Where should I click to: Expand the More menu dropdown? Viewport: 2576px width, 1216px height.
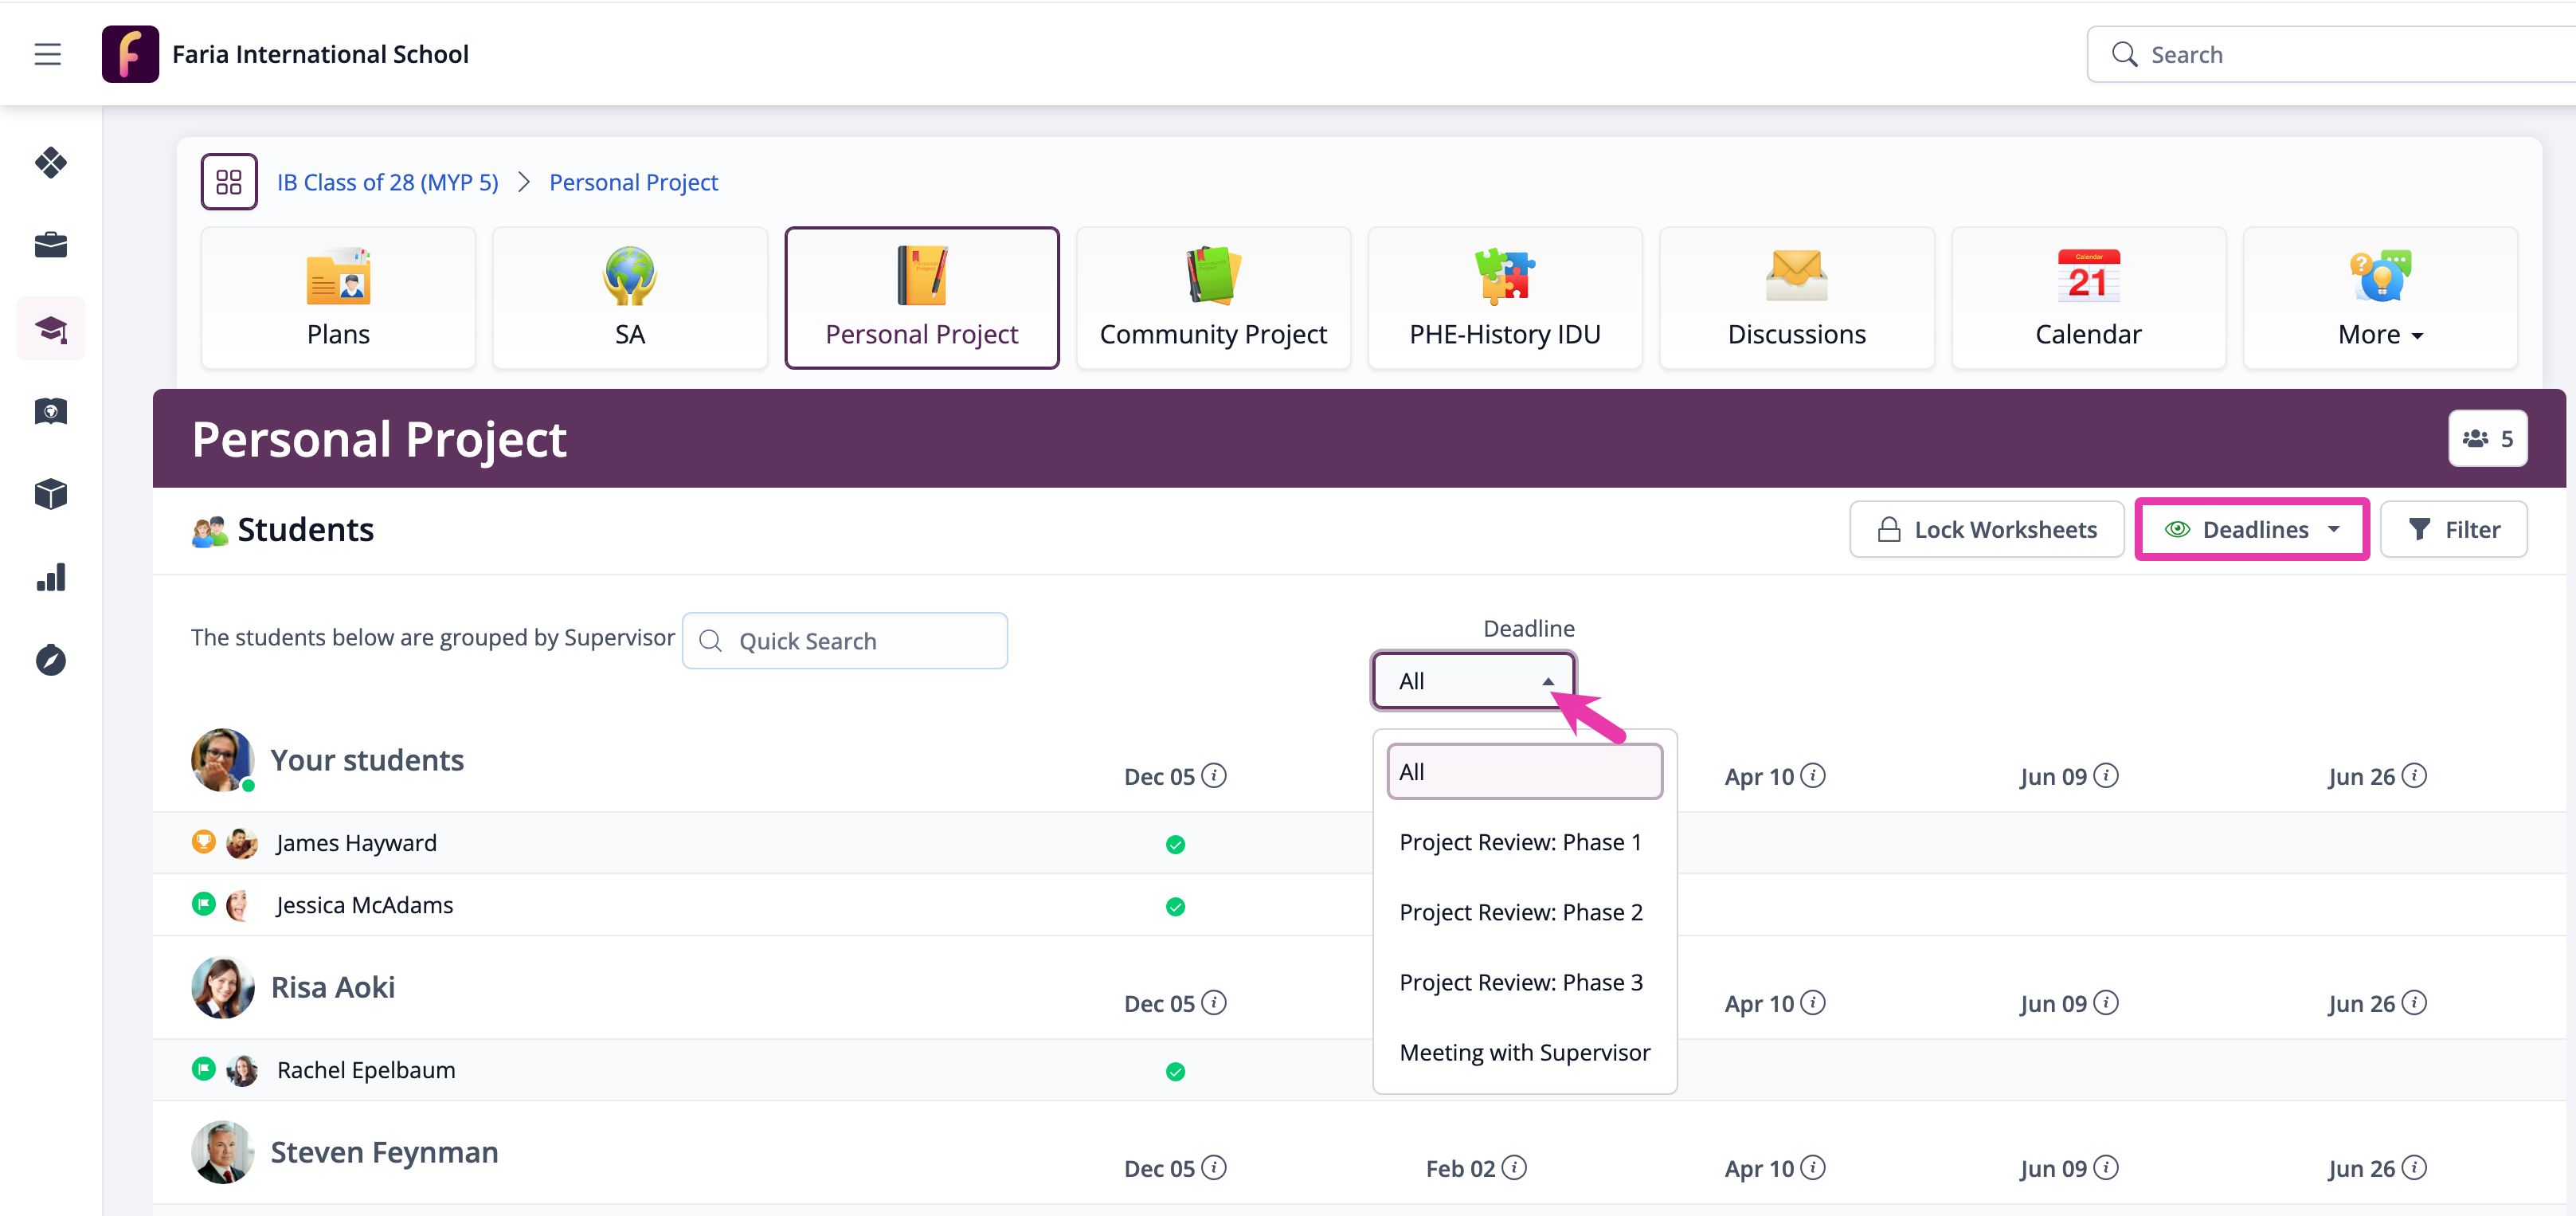coord(2379,299)
